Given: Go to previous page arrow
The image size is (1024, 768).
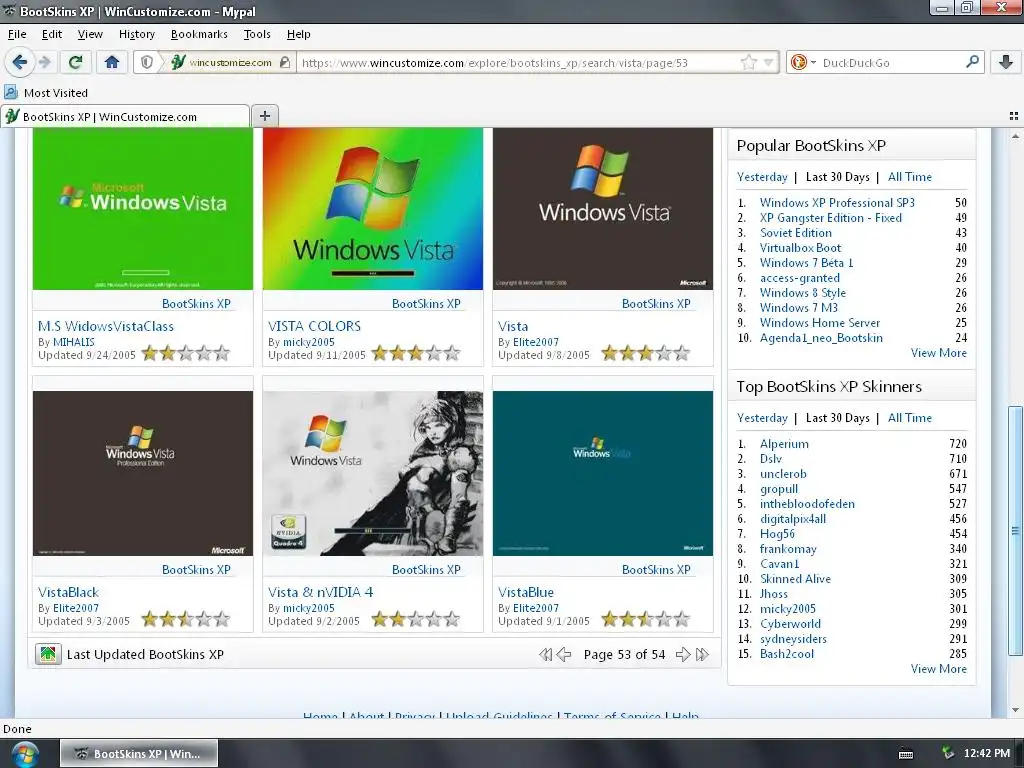Looking at the screenshot, I should click(564, 654).
